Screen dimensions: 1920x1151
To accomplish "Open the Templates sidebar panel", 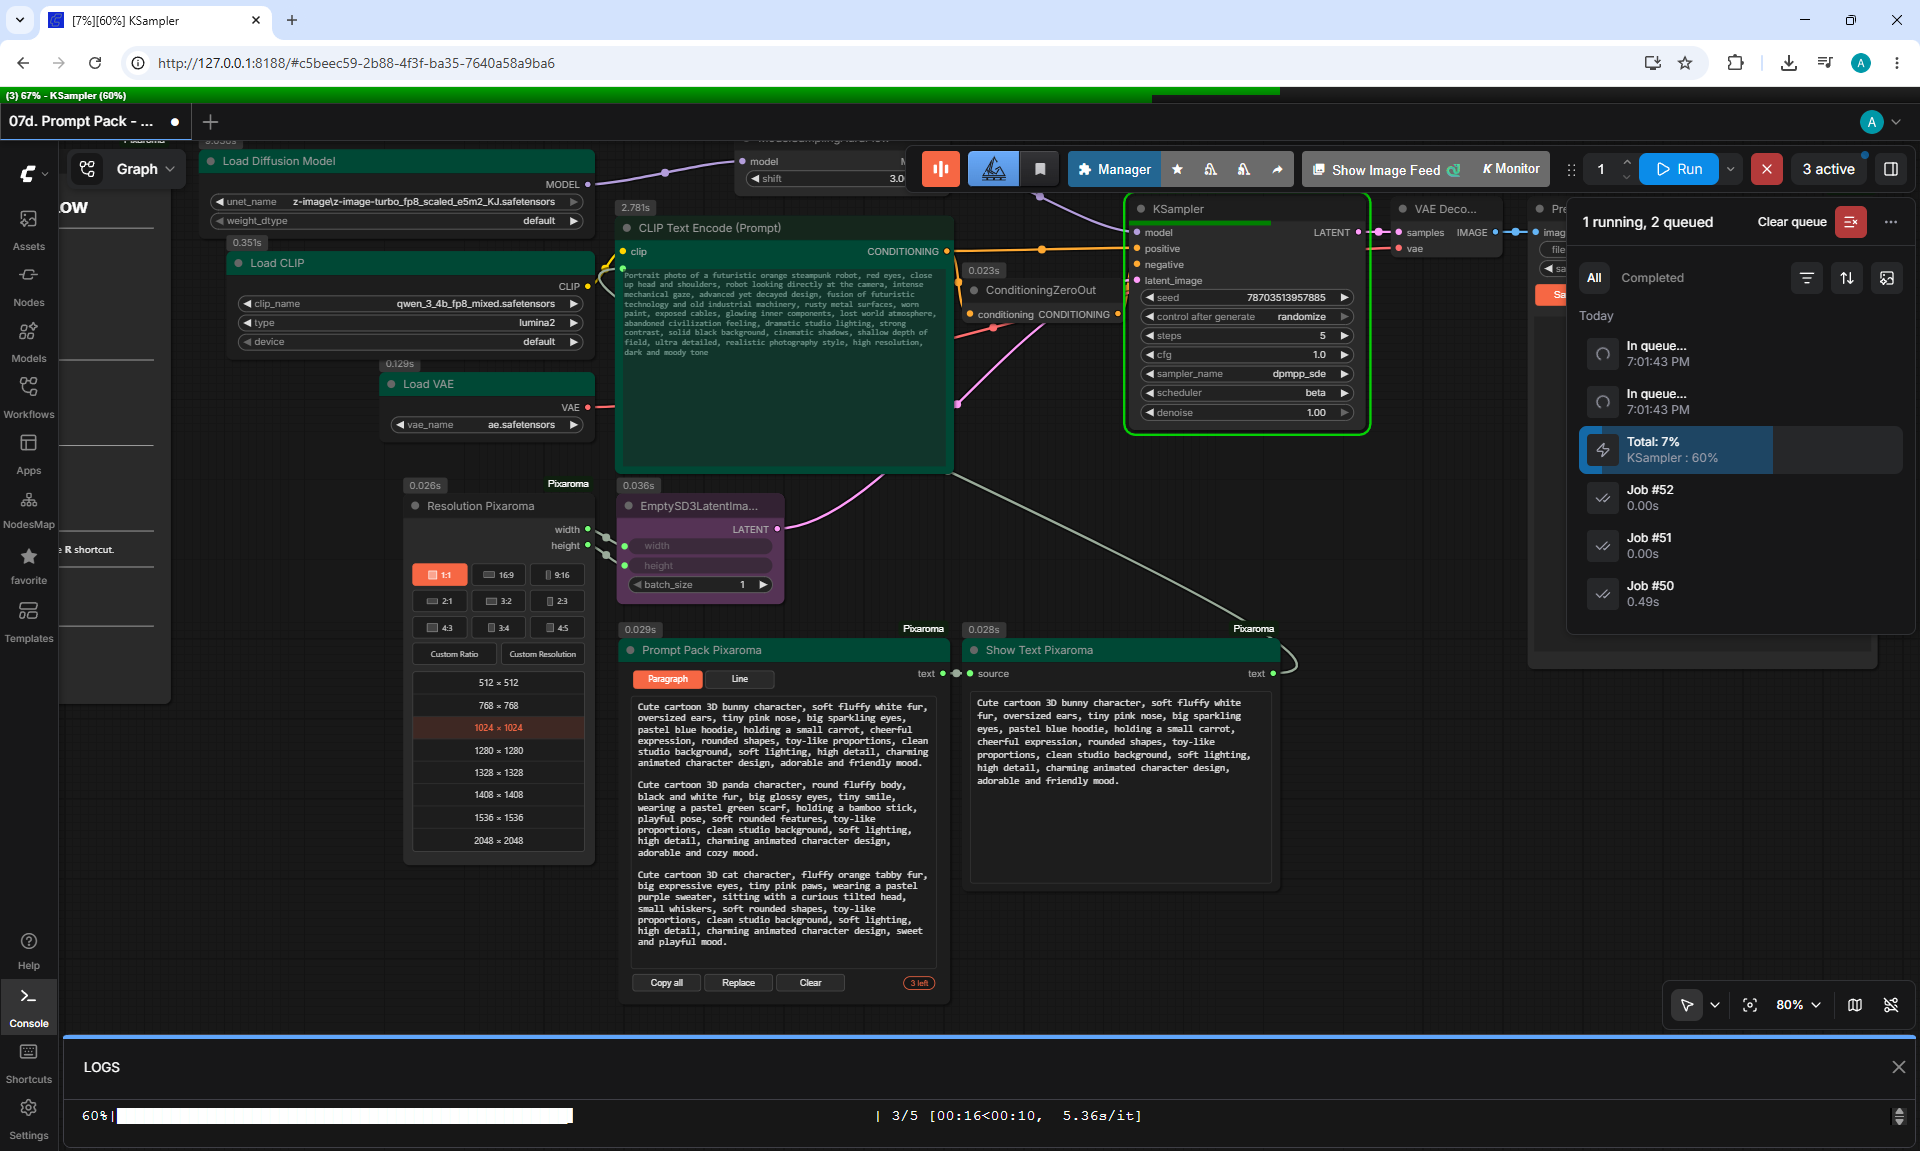I will [x=29, y=621].
